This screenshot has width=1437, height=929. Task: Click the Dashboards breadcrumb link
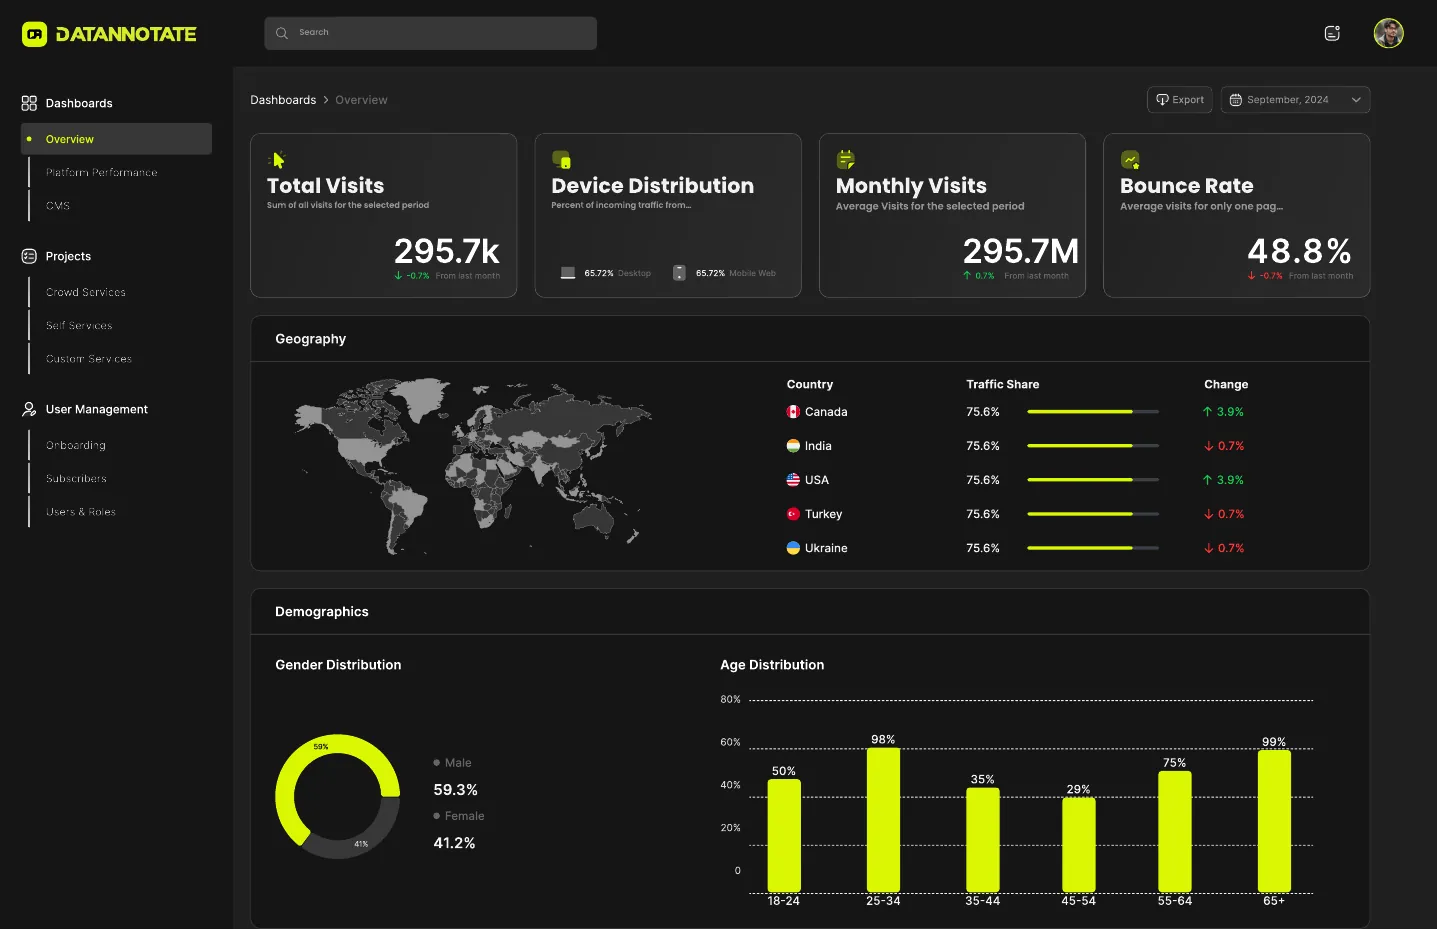(x=283, y=100)
